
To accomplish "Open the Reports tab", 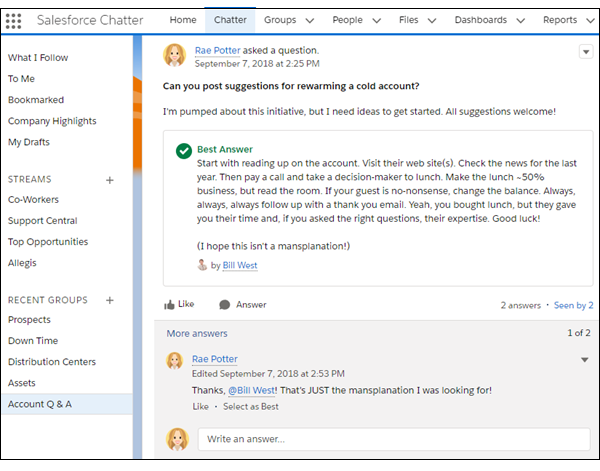I will click(x=559, y=20).
